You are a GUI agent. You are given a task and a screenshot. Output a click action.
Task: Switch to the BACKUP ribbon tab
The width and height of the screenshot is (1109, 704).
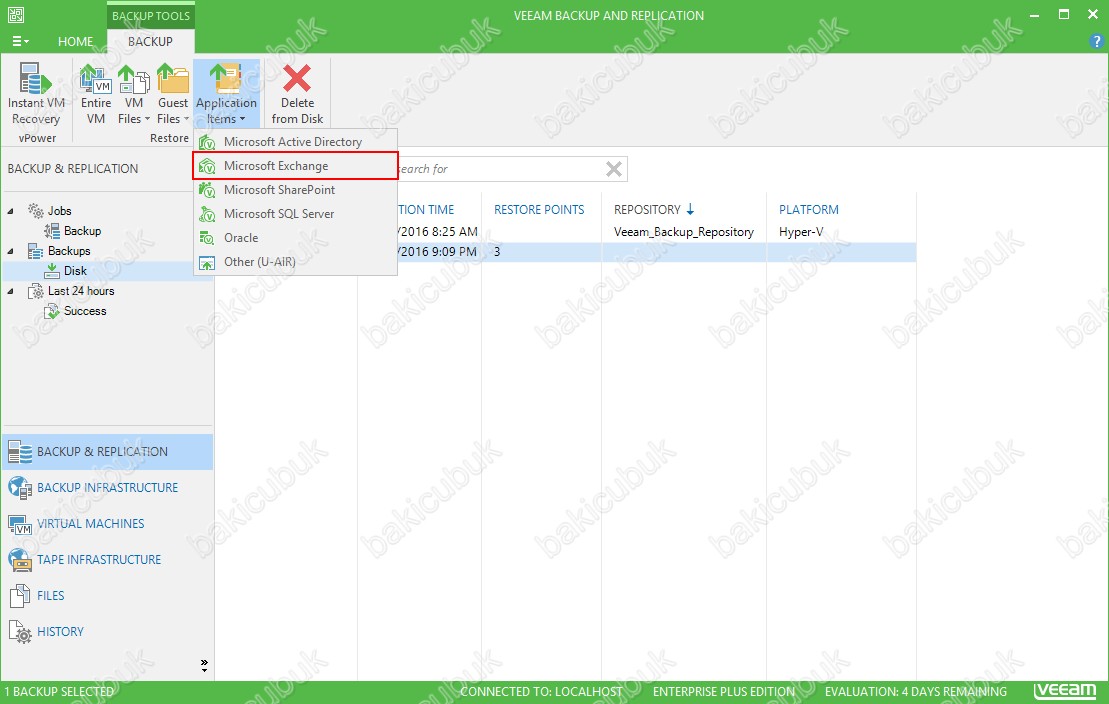click(150, 42)
